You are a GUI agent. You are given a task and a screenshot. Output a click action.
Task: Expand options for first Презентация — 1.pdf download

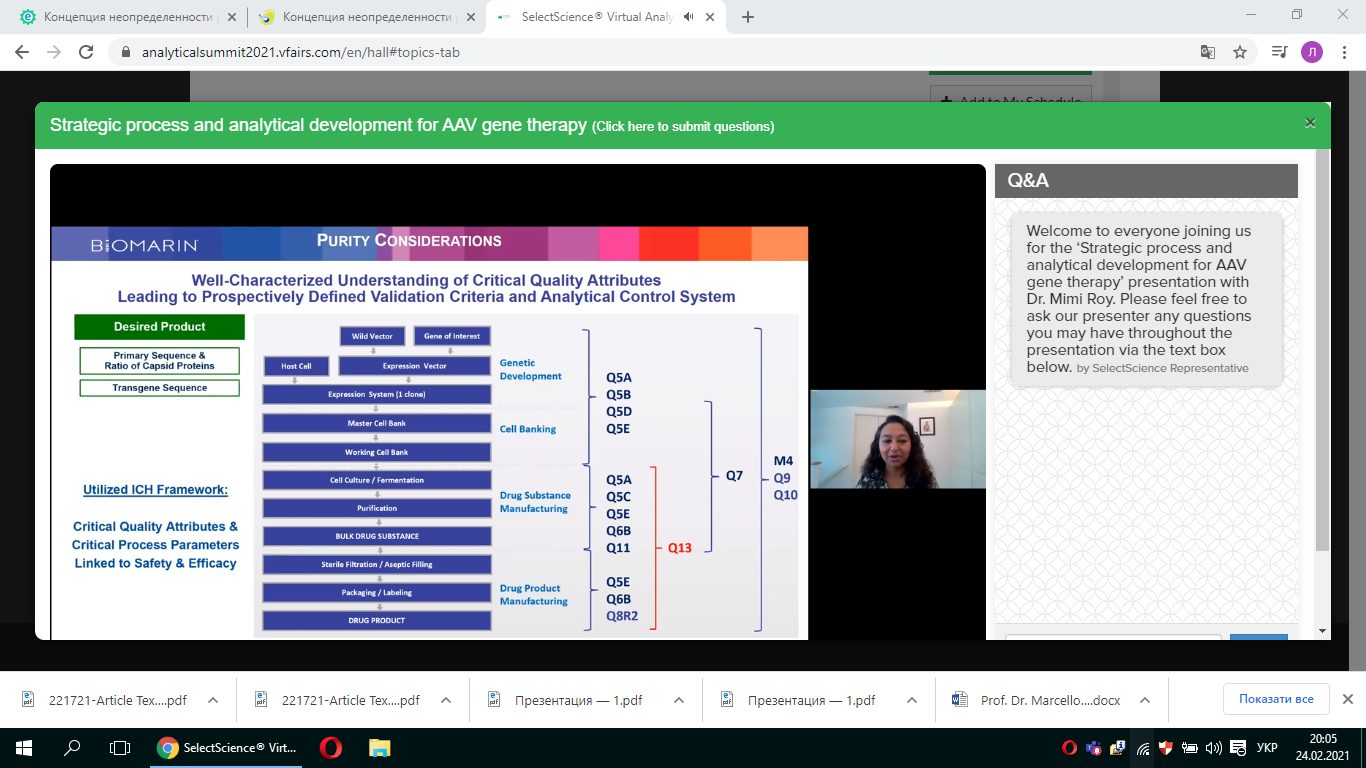[679, 700]
